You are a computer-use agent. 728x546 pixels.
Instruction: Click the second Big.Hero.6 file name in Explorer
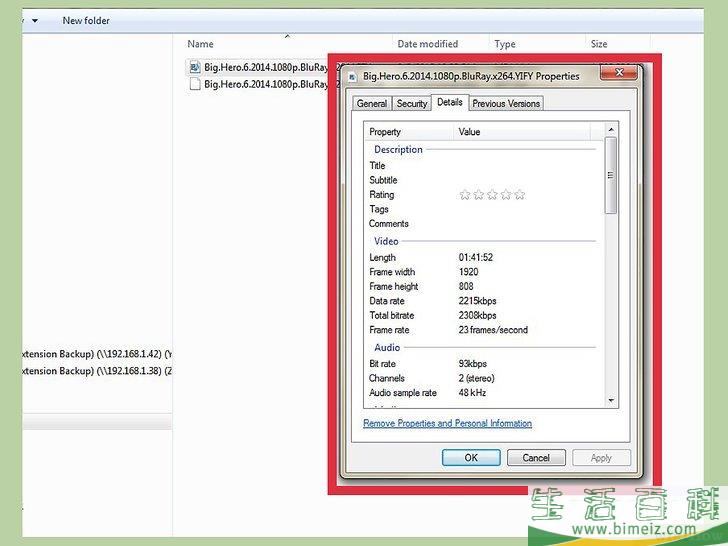[x=266, y=84]
